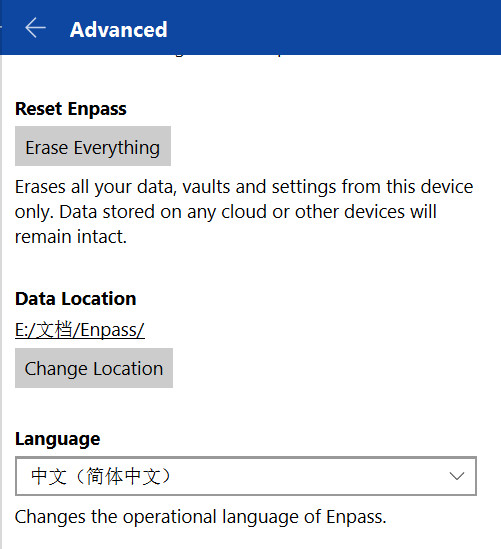Click the Change Location button
The width and height of the screenshot is (501, 549).
click(x=94, y=368)
